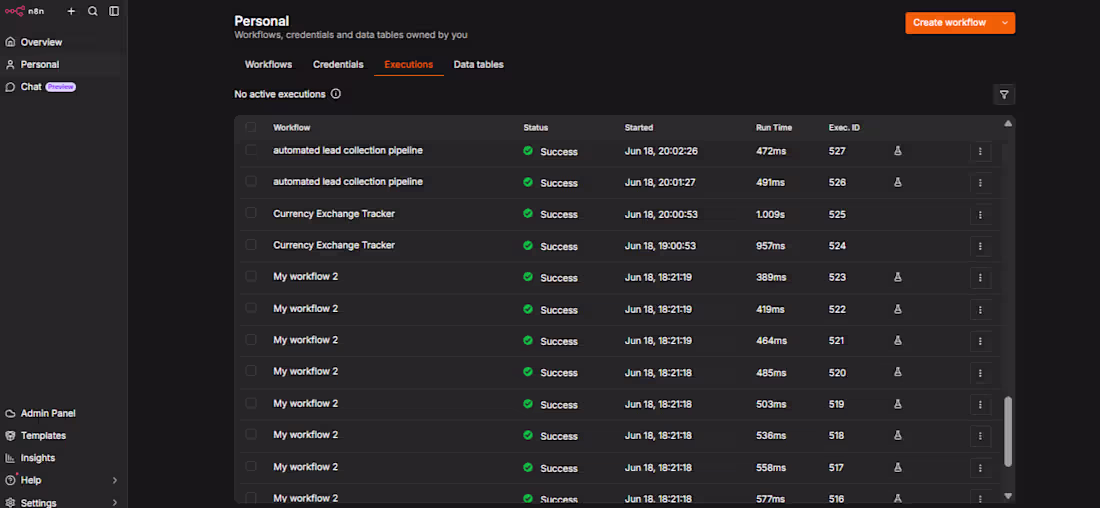Check the box for Currency Exchange Tracker 524

(250, 245)
